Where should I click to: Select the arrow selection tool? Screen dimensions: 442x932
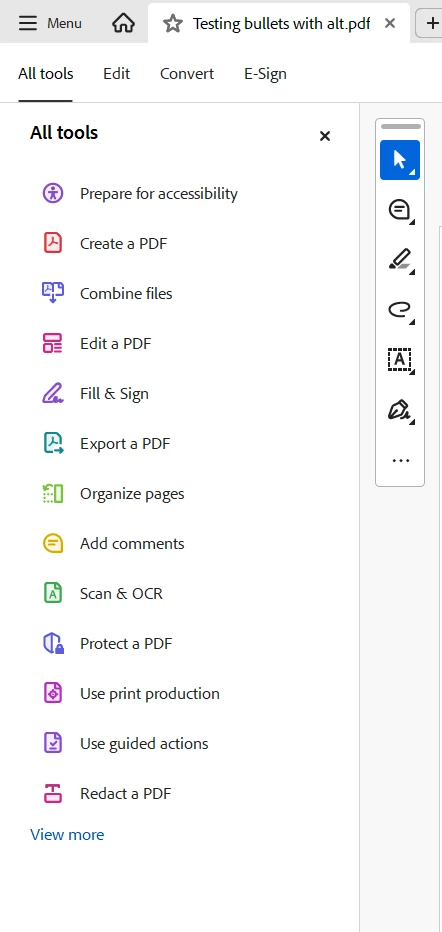point(400,160)
